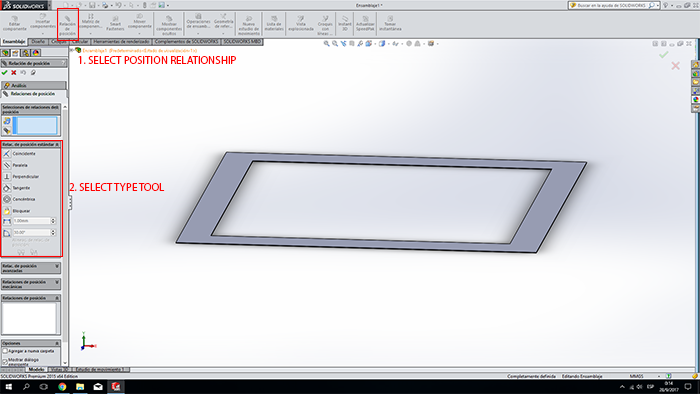700x394 pixels.
Task: Switch to Diseño tab
Action: coord(38,41)
